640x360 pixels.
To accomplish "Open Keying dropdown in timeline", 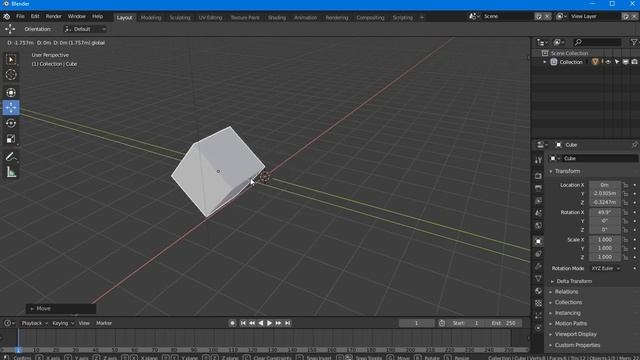I will coord(63,323).
